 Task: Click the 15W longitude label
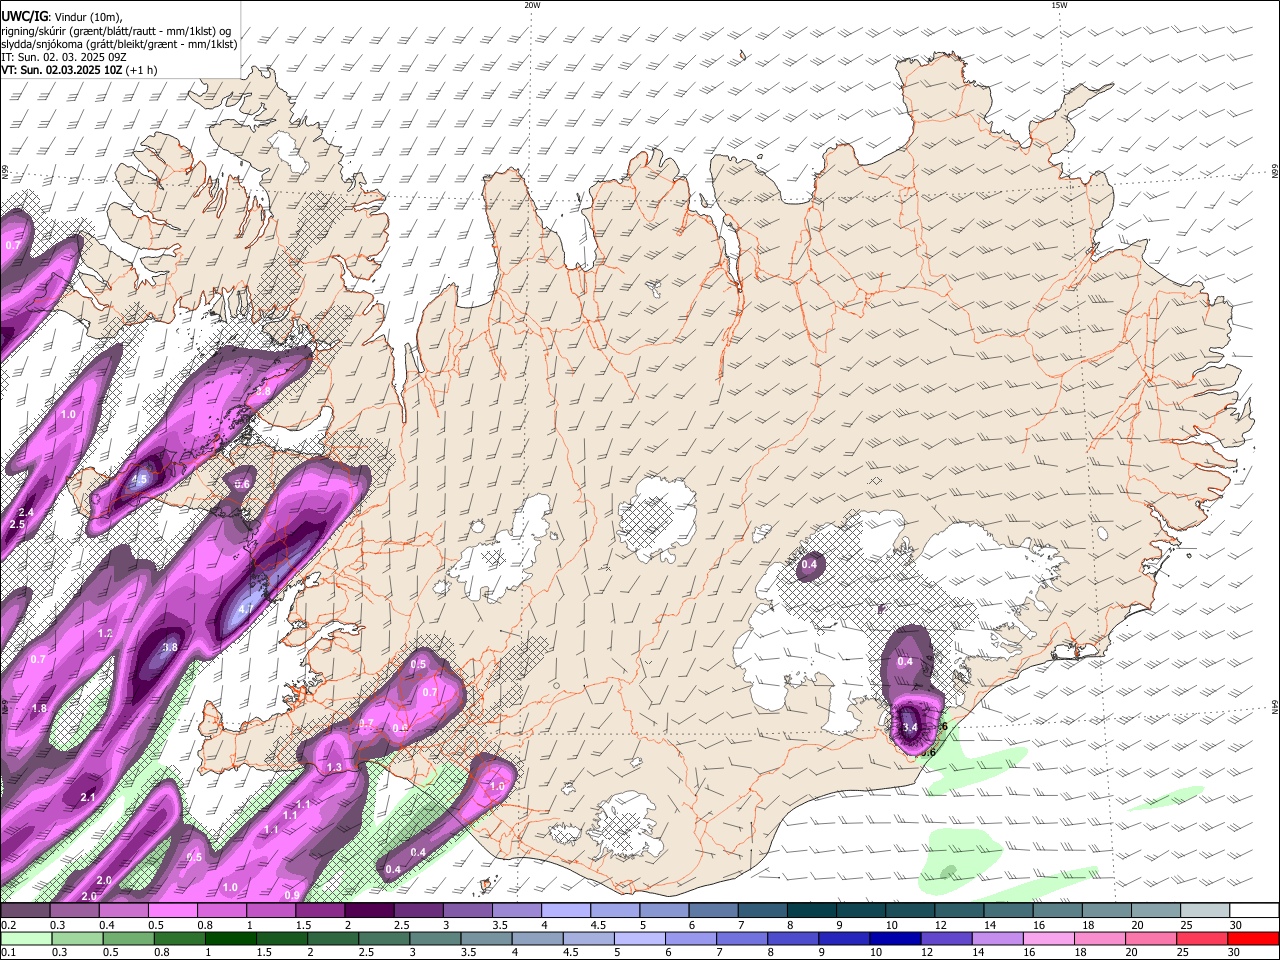1059,5
